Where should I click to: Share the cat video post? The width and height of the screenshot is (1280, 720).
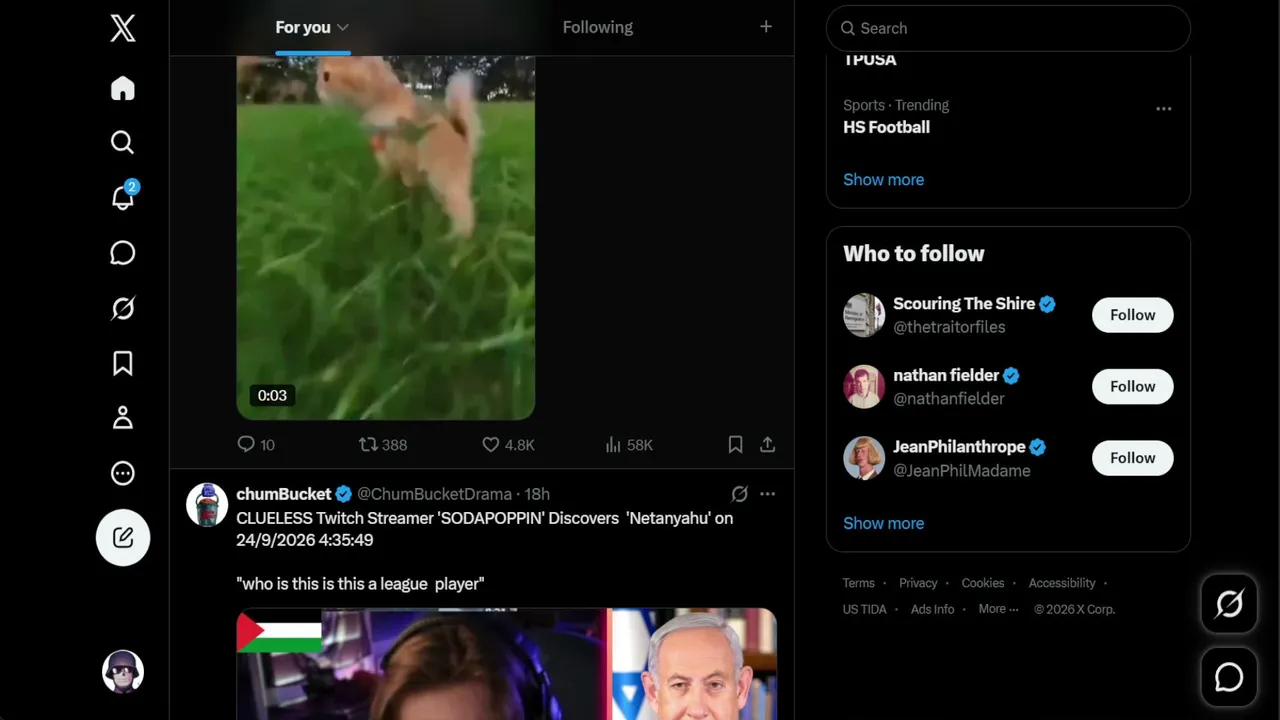(768, 444)
